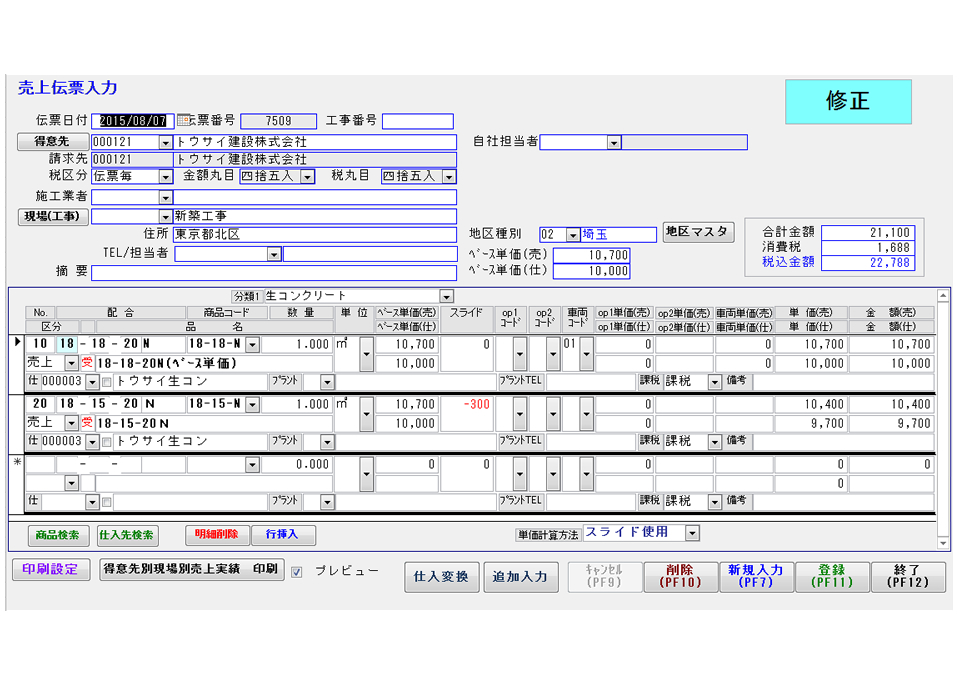Click the 地区マスタ button

[x=698, y=233]
